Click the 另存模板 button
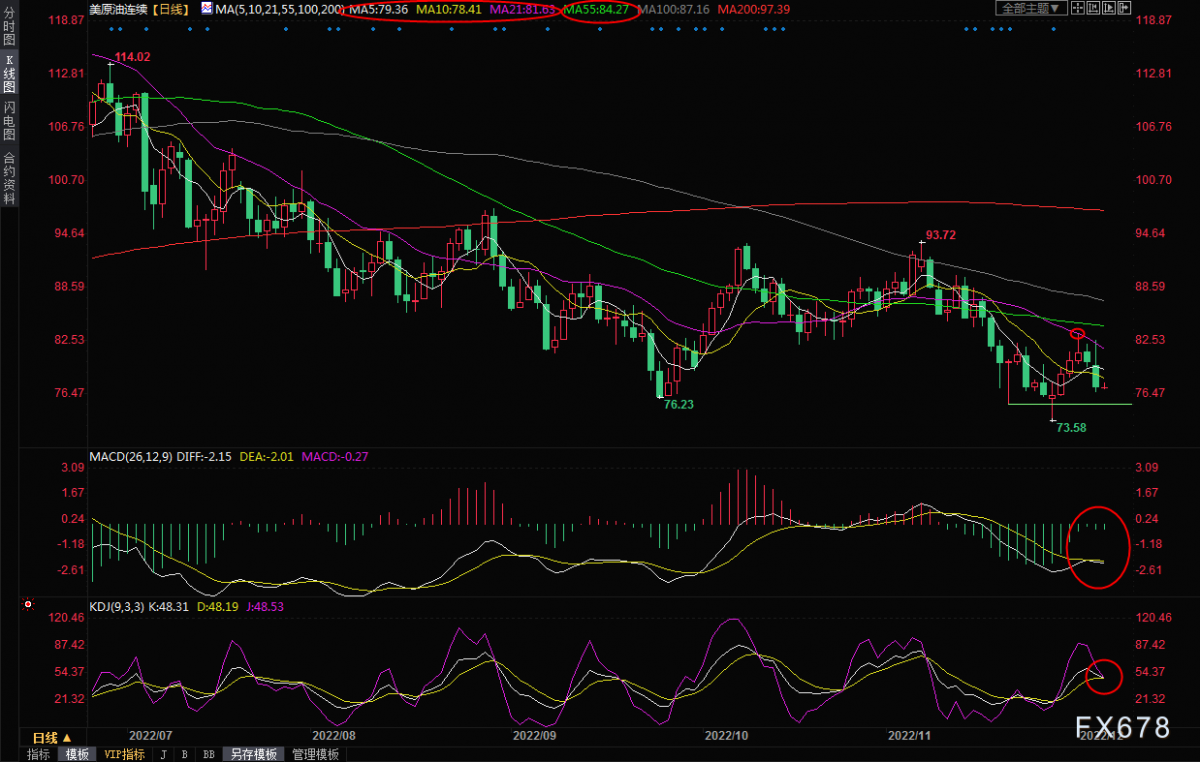The width and height of the screenshot is (1200, 762). [x=253, y=754]
